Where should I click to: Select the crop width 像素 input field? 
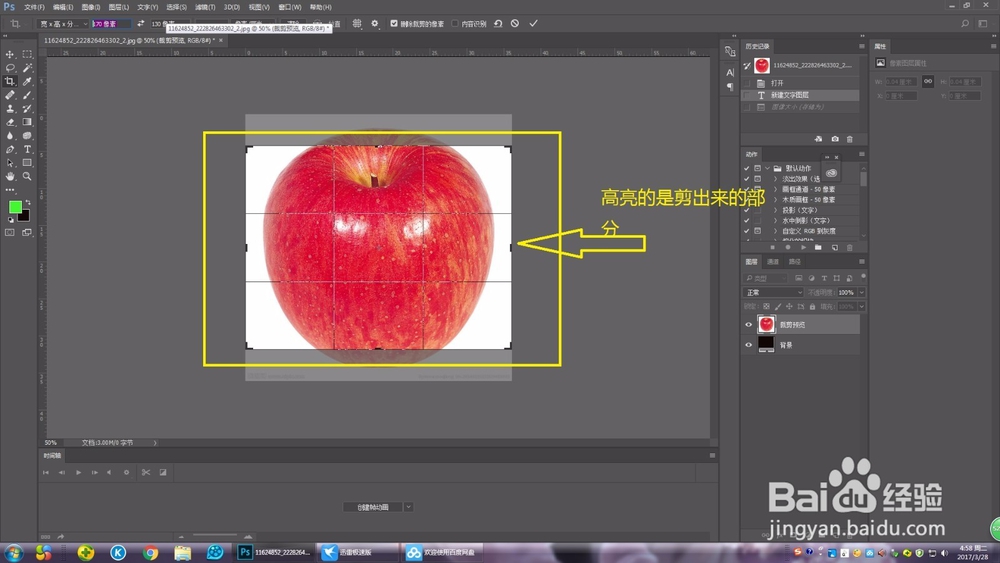tap(112, 24)
